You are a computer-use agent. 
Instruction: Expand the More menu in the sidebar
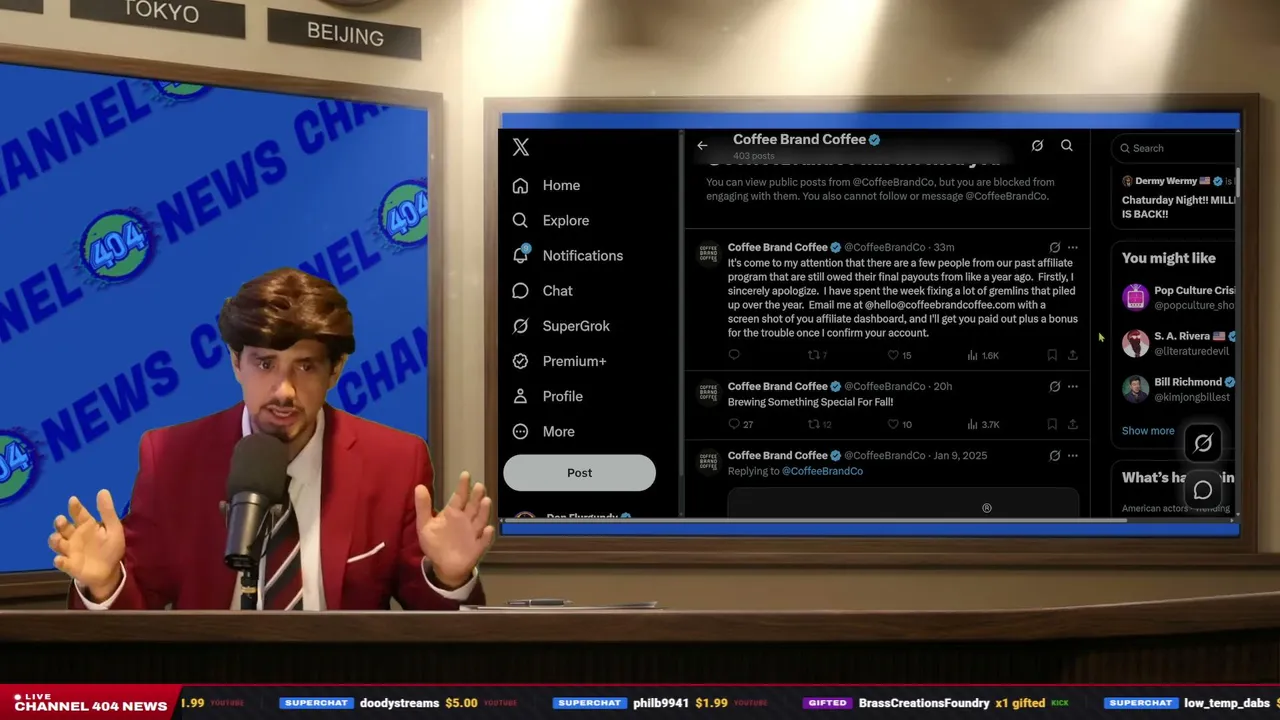coord(543,431)
